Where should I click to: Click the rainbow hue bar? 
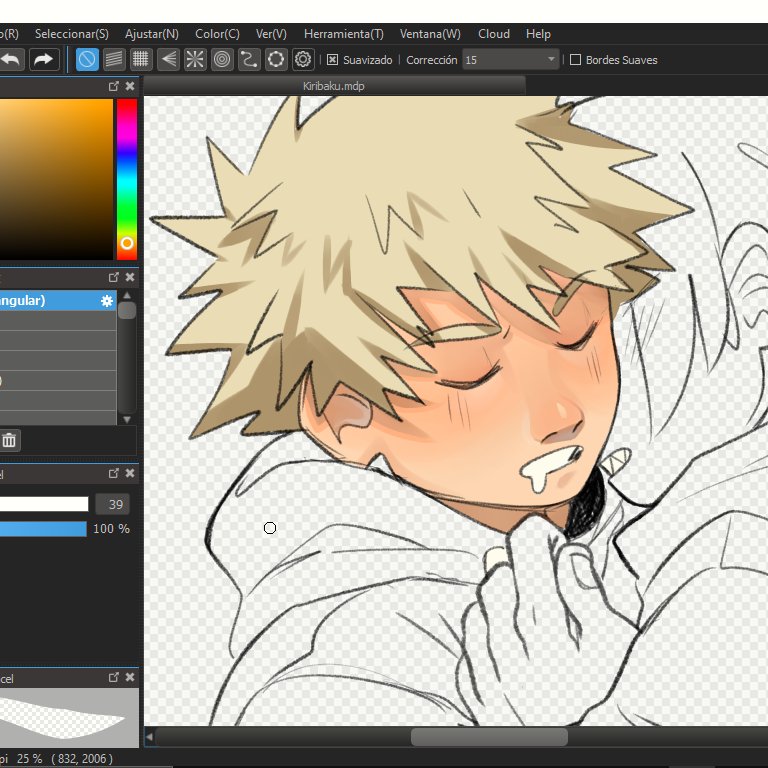(x=127, y=179)
